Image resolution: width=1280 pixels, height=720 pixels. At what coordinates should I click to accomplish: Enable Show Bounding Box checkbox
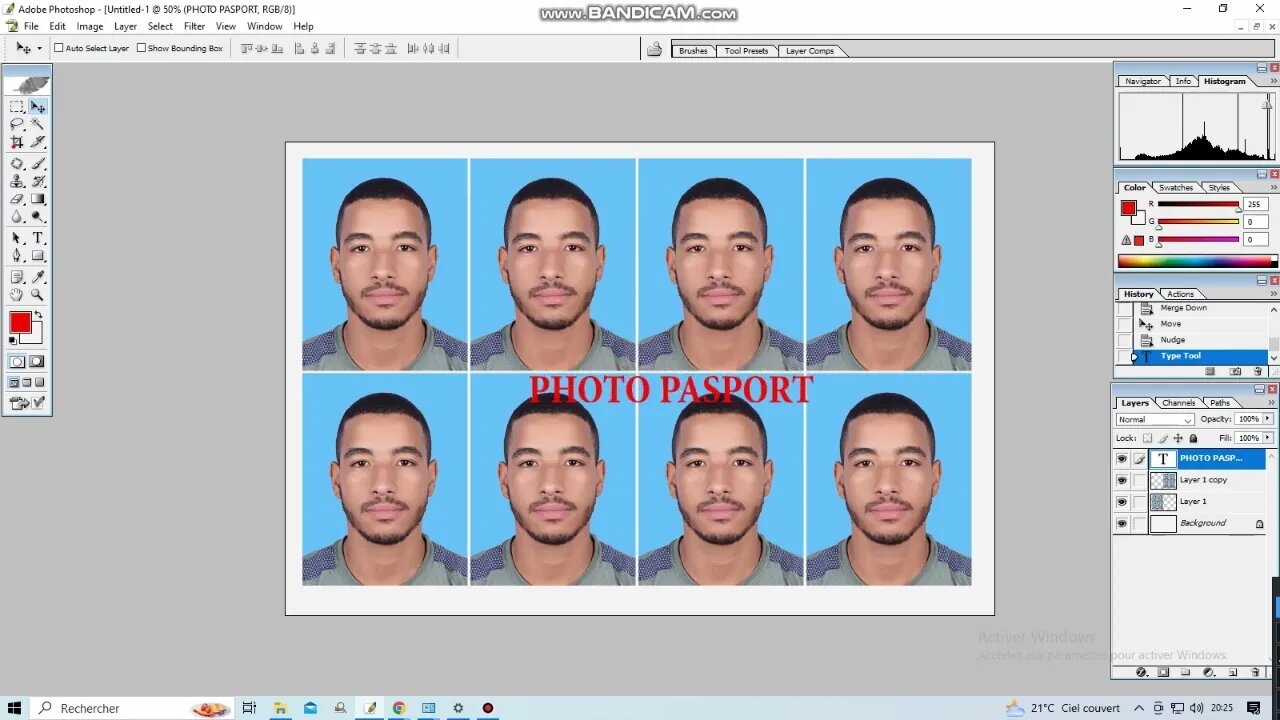(141, 48)
